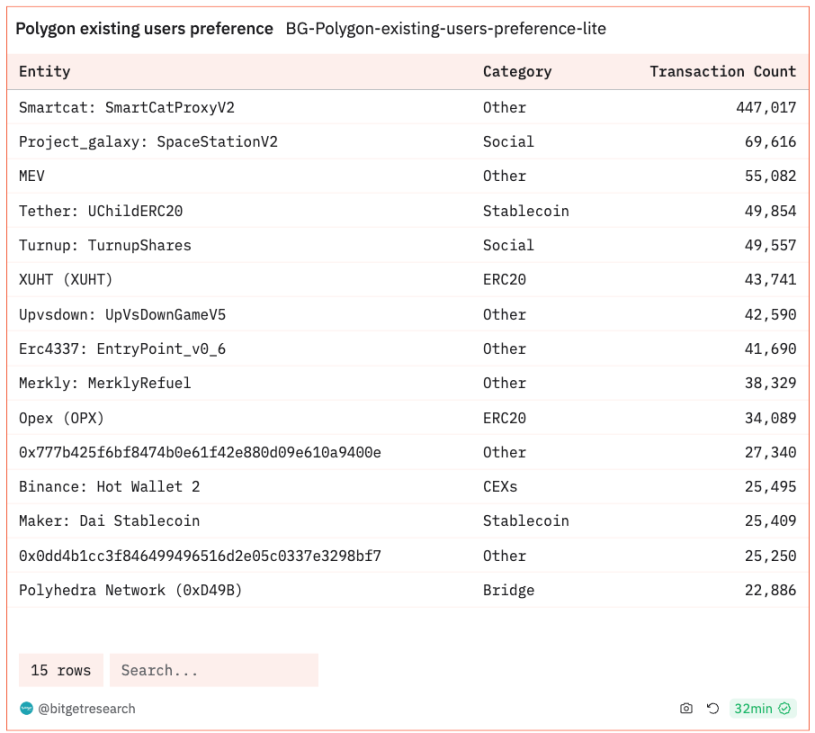Click the bitgetresearch avatar icon

(x=26, y=708)
